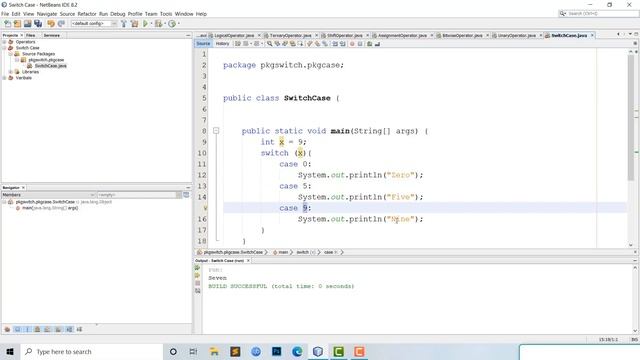
Task: Select SwitchCase.java in Projects tree
Action: click(x=51, y=66)
